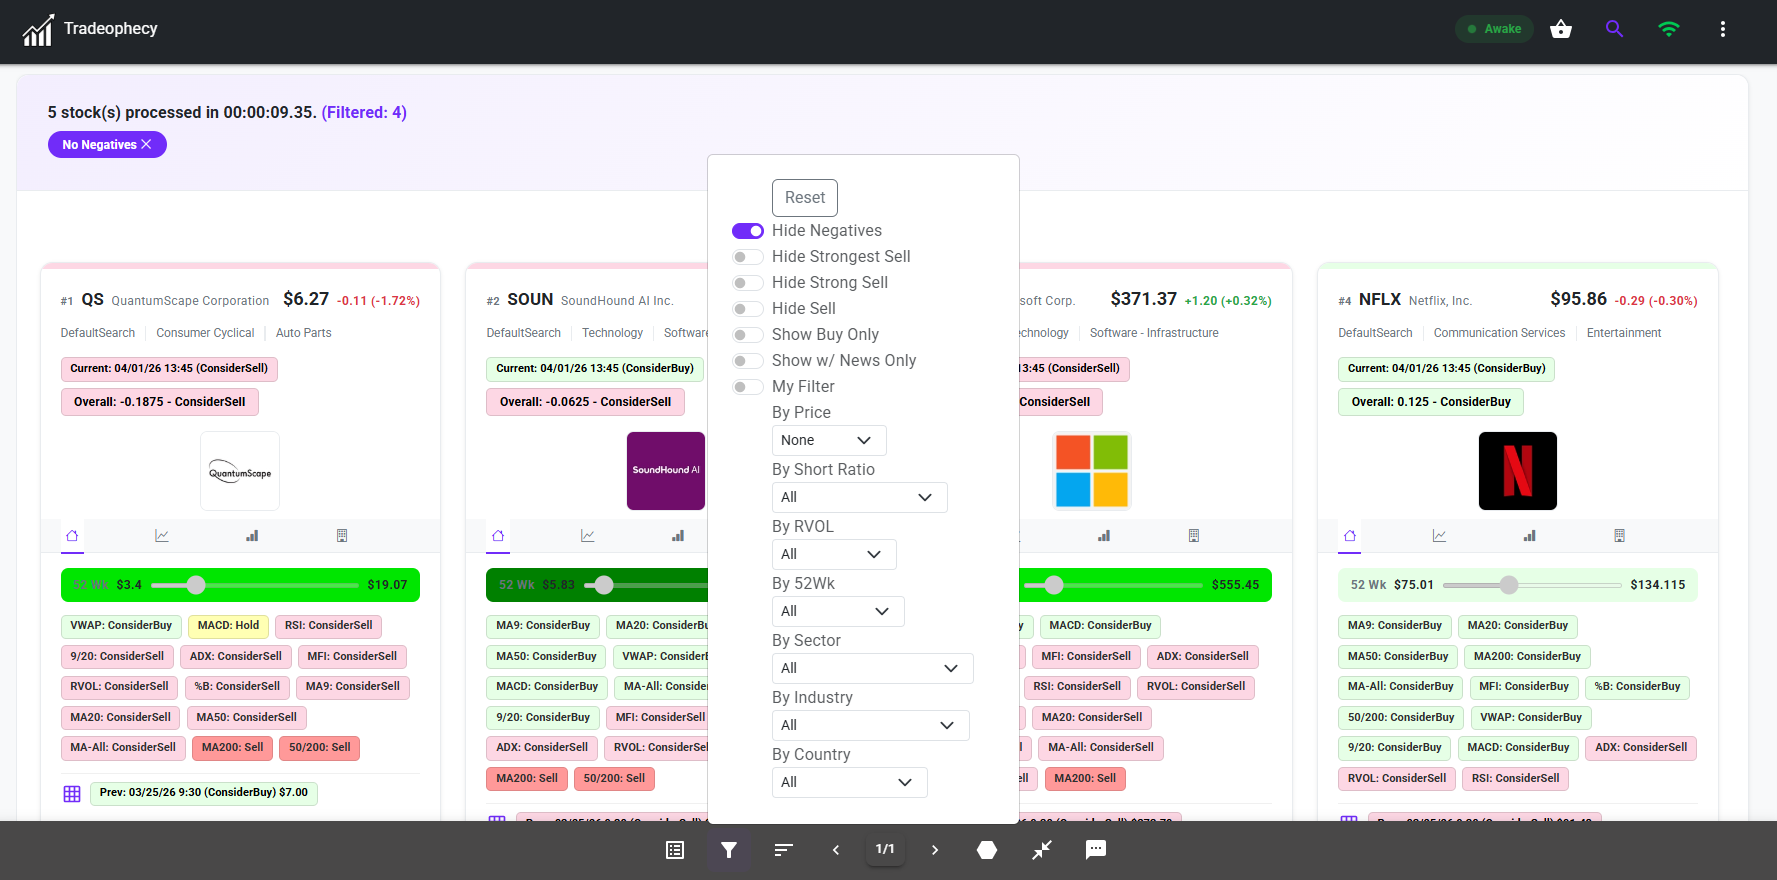This screenshot has width=1777, height=880.
Task: Enable the Show Buy Only toggle
Action: pos(748,335)
